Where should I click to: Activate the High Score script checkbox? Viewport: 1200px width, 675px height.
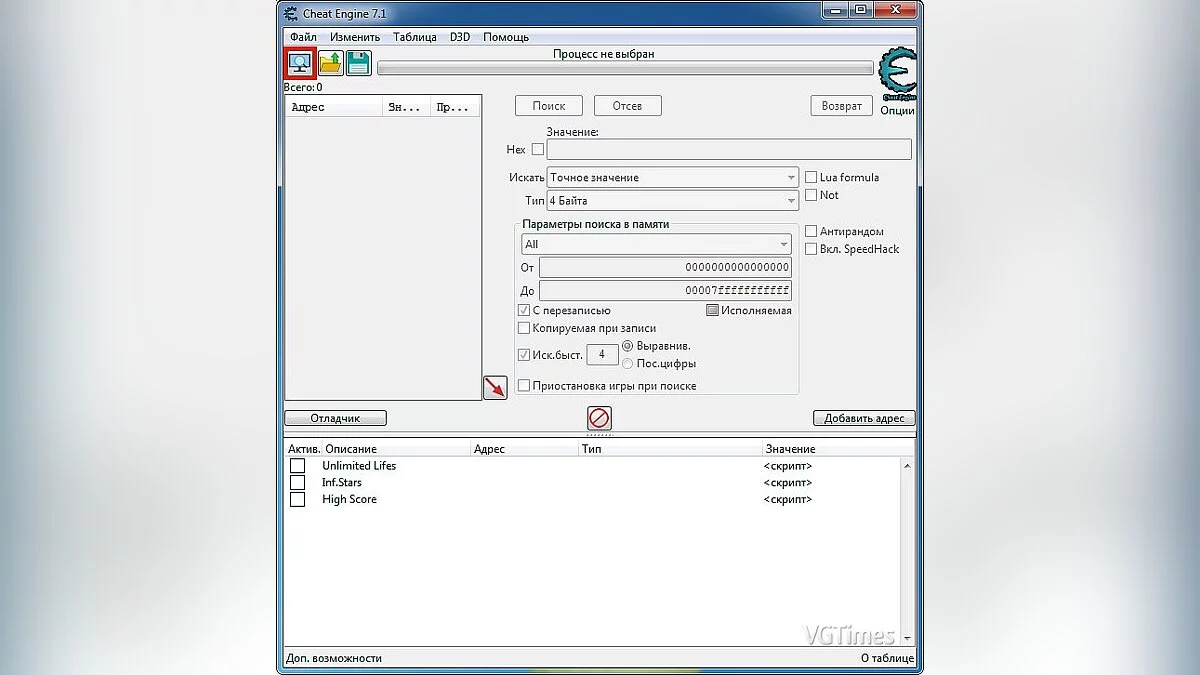click(297, 499)
